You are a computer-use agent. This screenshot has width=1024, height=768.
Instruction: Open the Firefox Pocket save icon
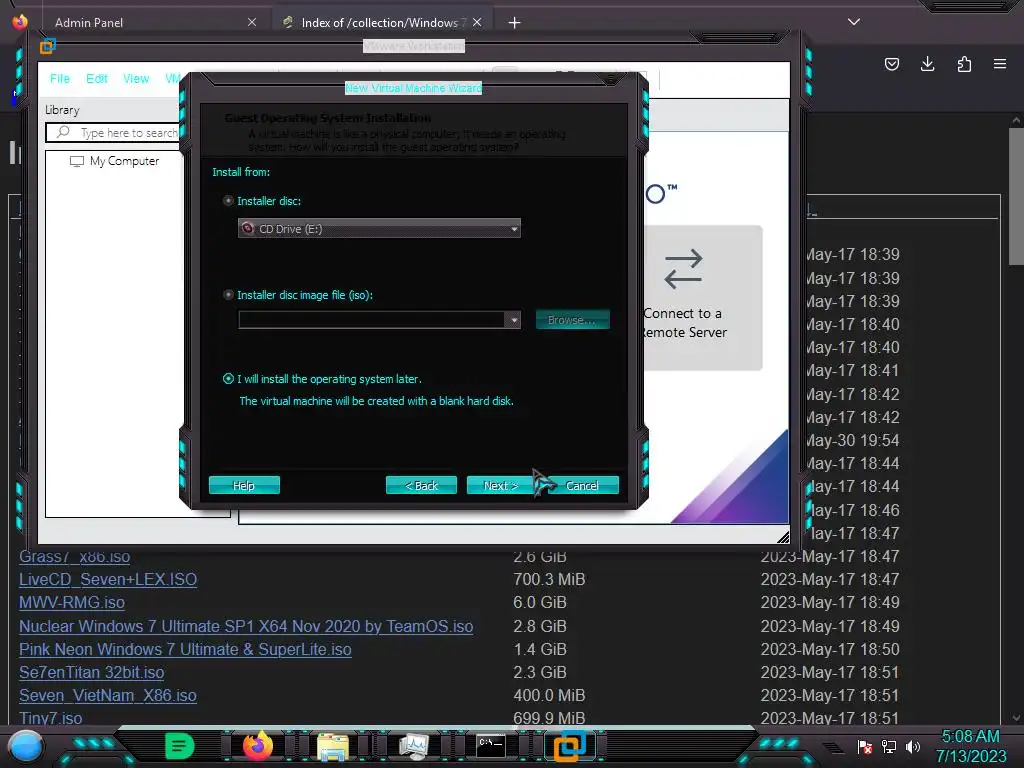tap(891, 64)
